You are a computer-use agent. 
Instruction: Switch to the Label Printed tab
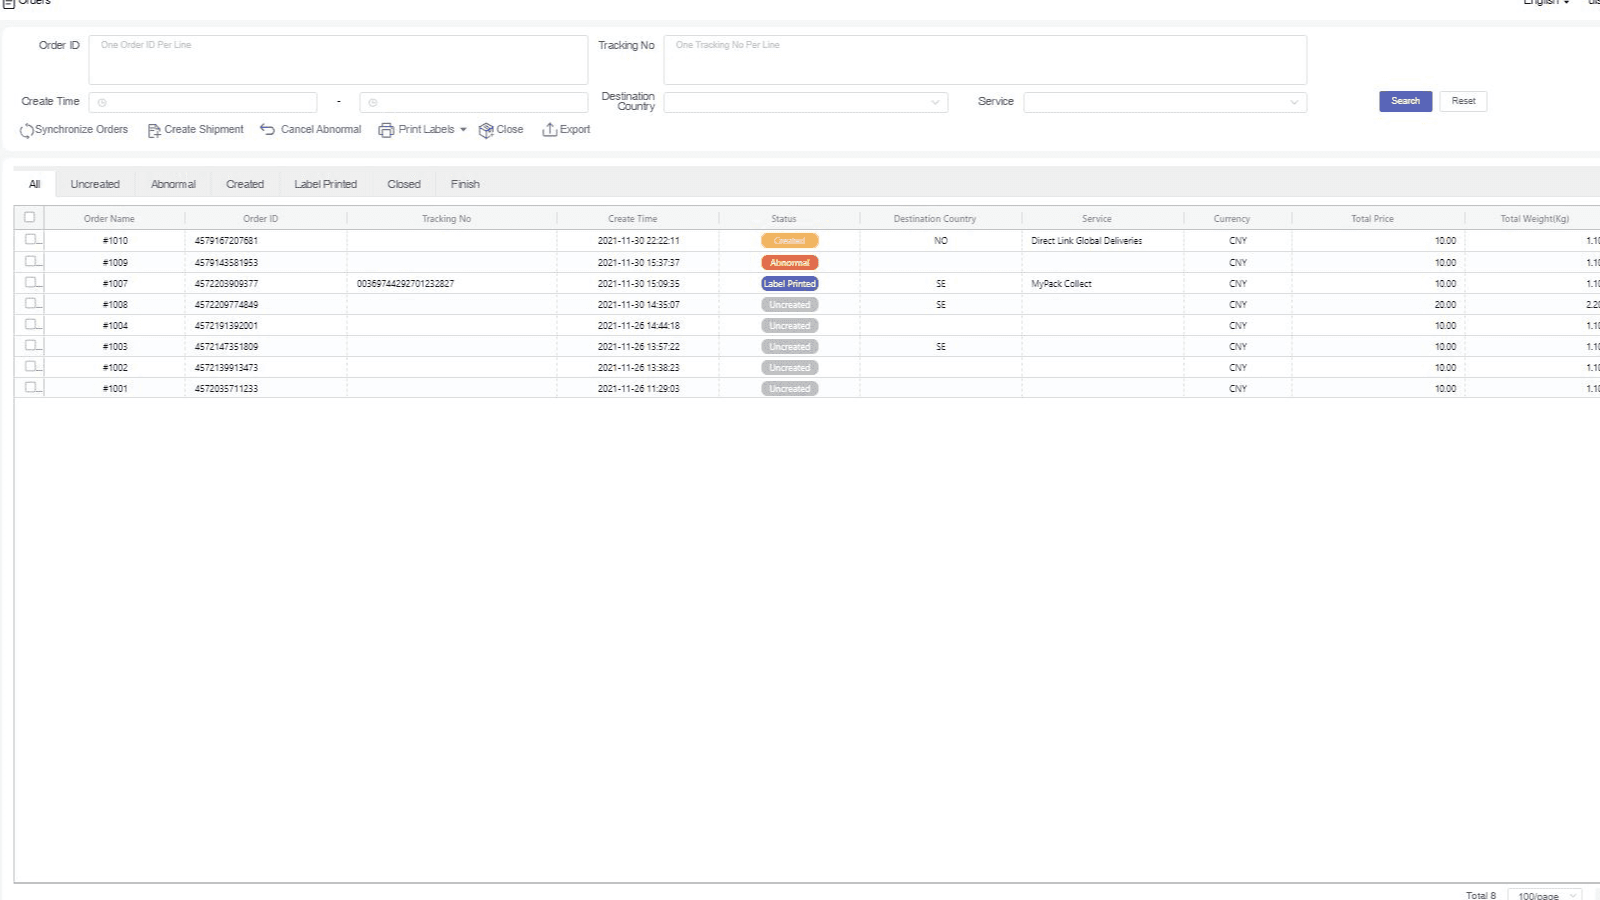coord(325,184)
